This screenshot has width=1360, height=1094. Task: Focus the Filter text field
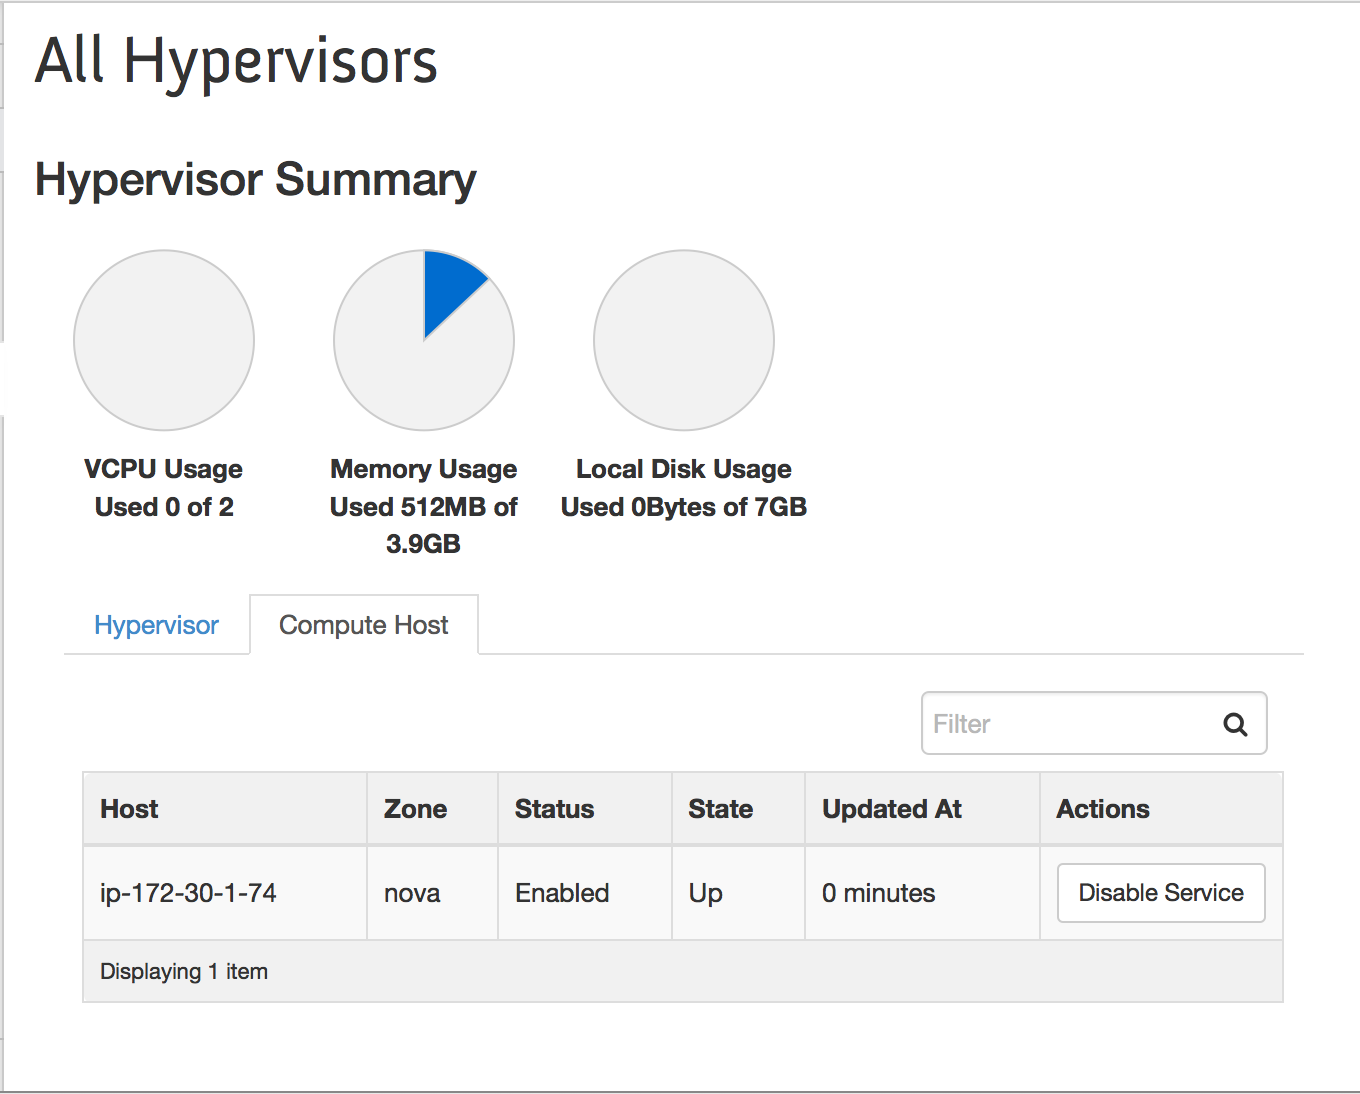click(x=1065, y=724)
